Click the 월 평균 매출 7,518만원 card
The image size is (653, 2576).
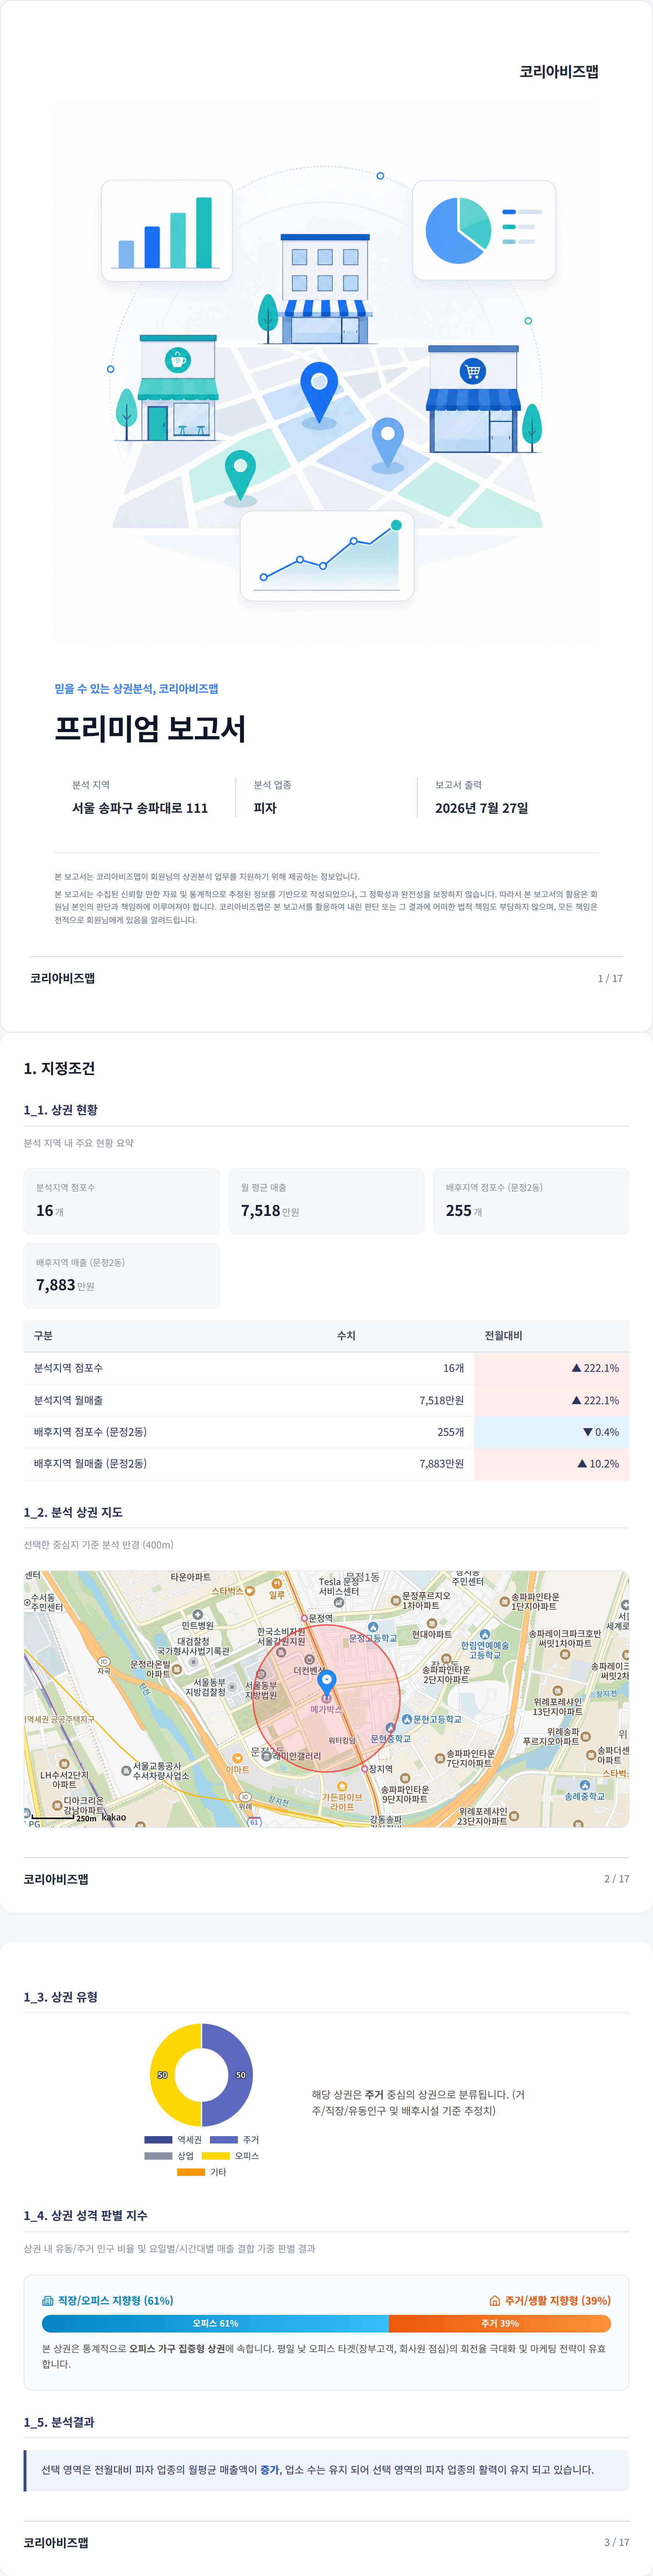(x=326, y=1200)
